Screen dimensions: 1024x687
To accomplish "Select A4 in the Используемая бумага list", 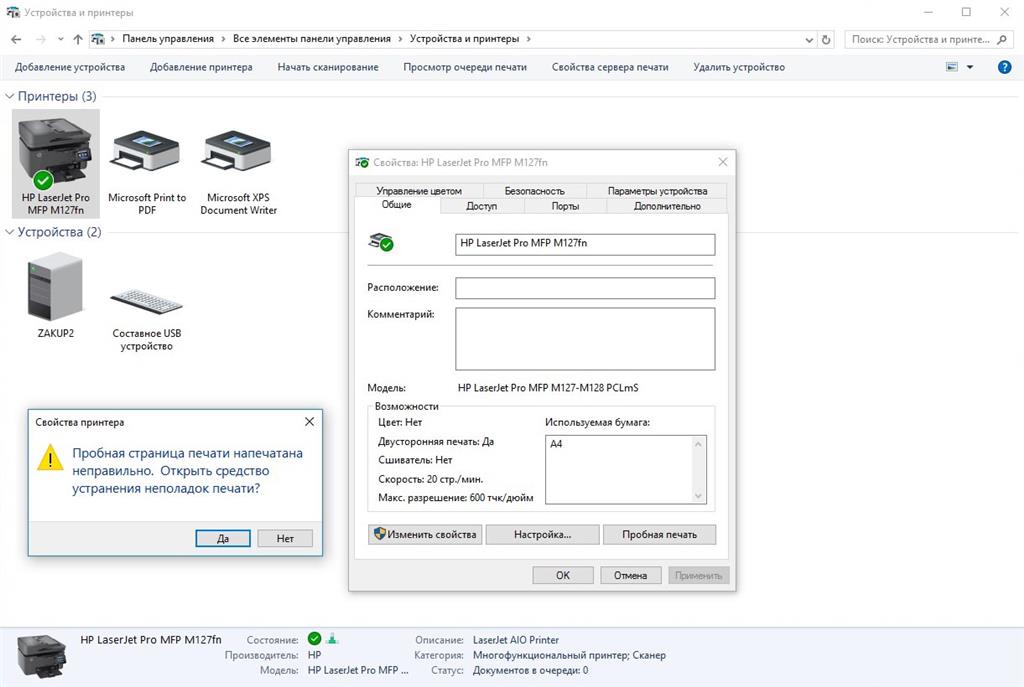I will coord(556,444).
